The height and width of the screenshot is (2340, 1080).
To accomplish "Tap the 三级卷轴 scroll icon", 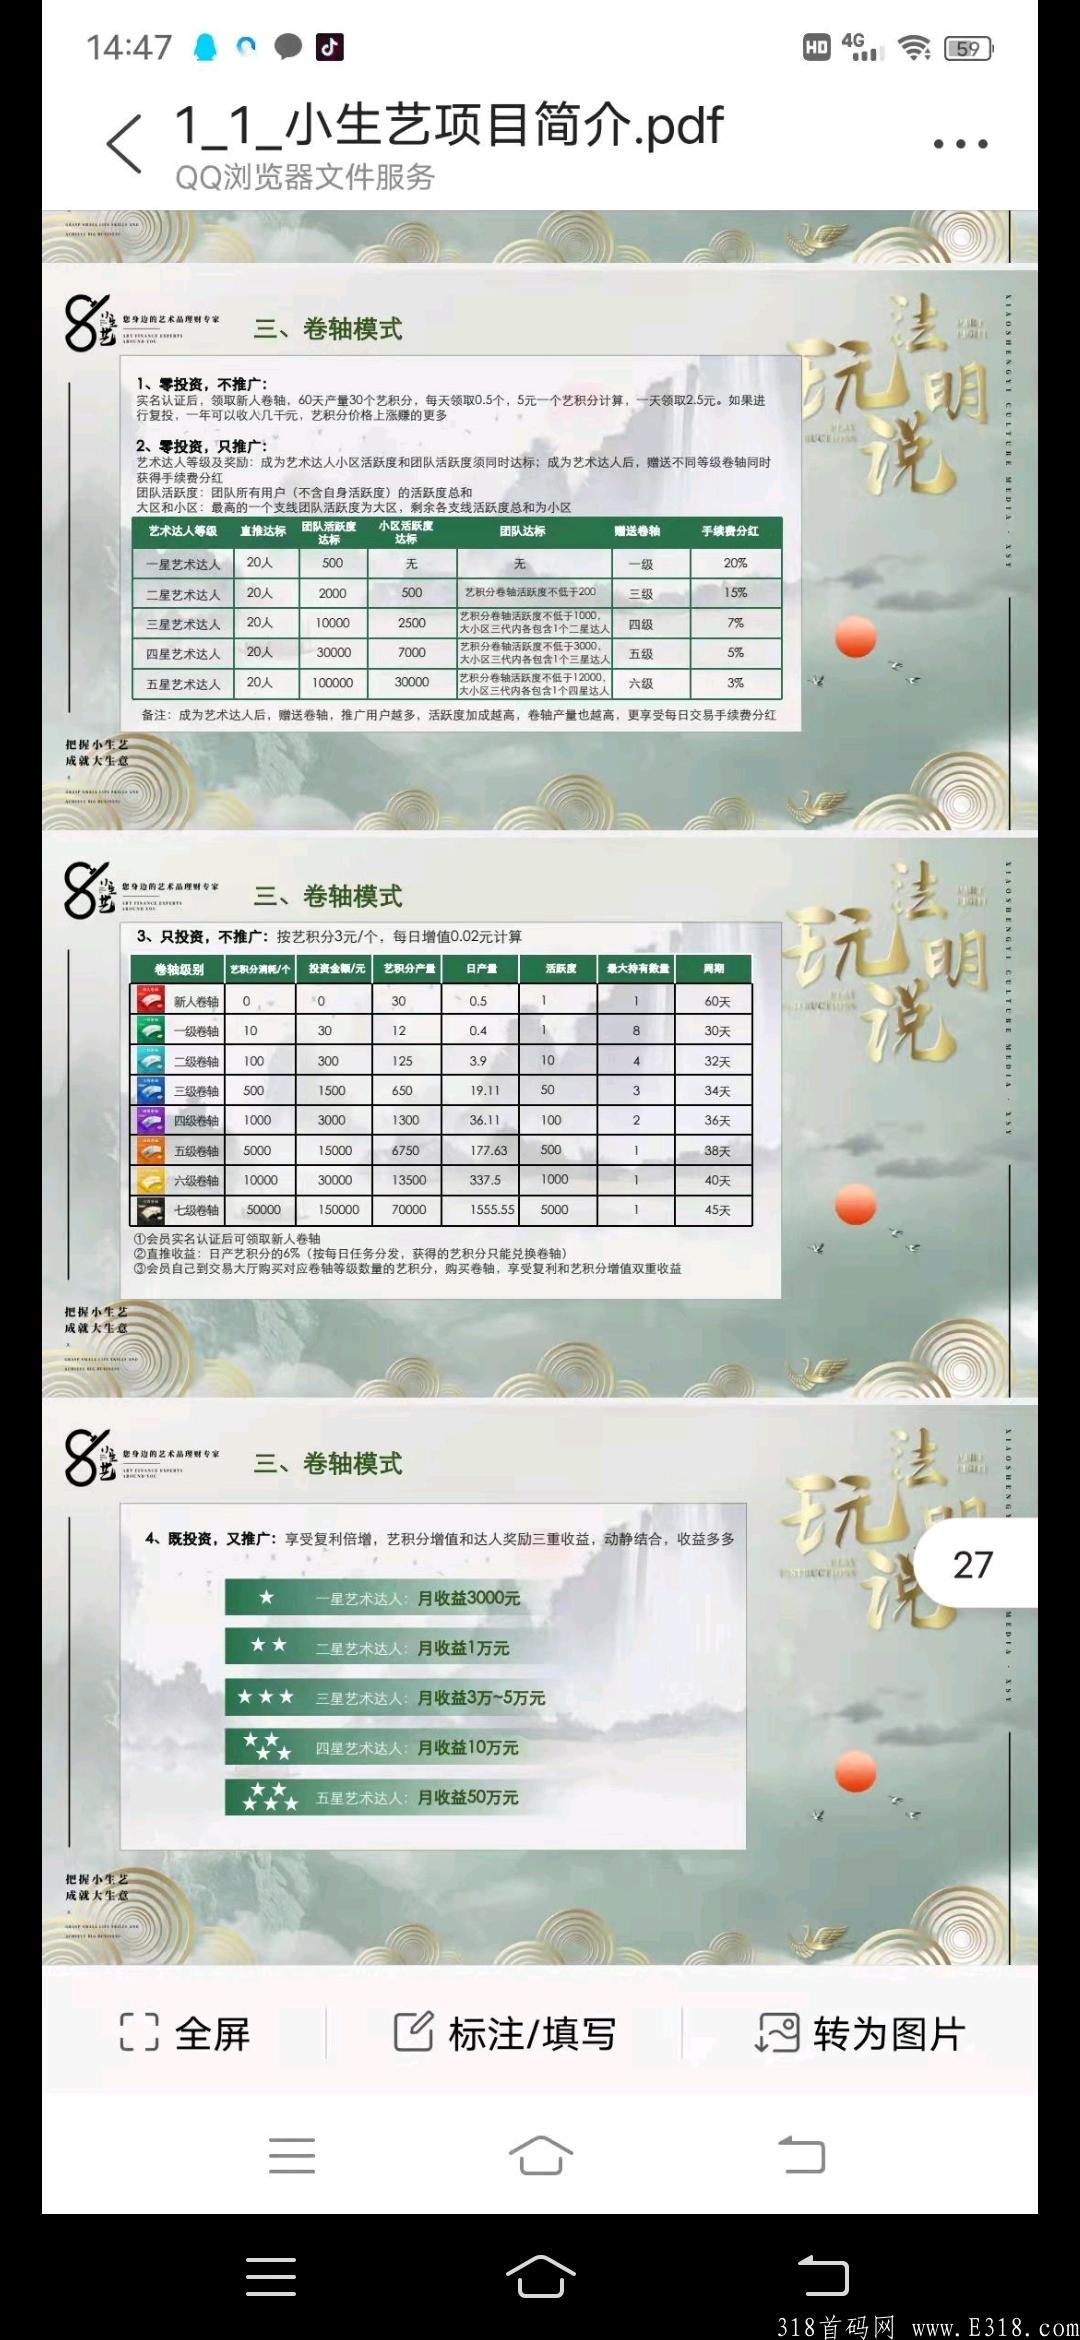I will [150, 1090].
